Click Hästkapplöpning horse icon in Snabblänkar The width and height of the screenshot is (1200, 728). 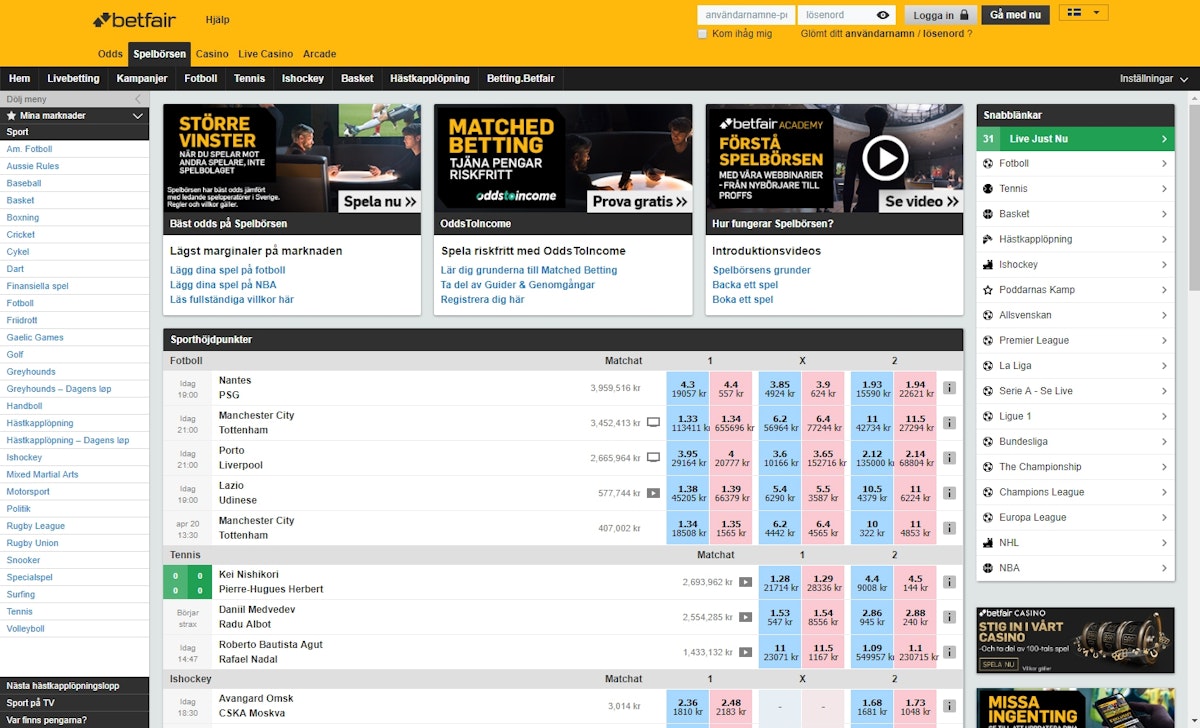click(988, 239)
